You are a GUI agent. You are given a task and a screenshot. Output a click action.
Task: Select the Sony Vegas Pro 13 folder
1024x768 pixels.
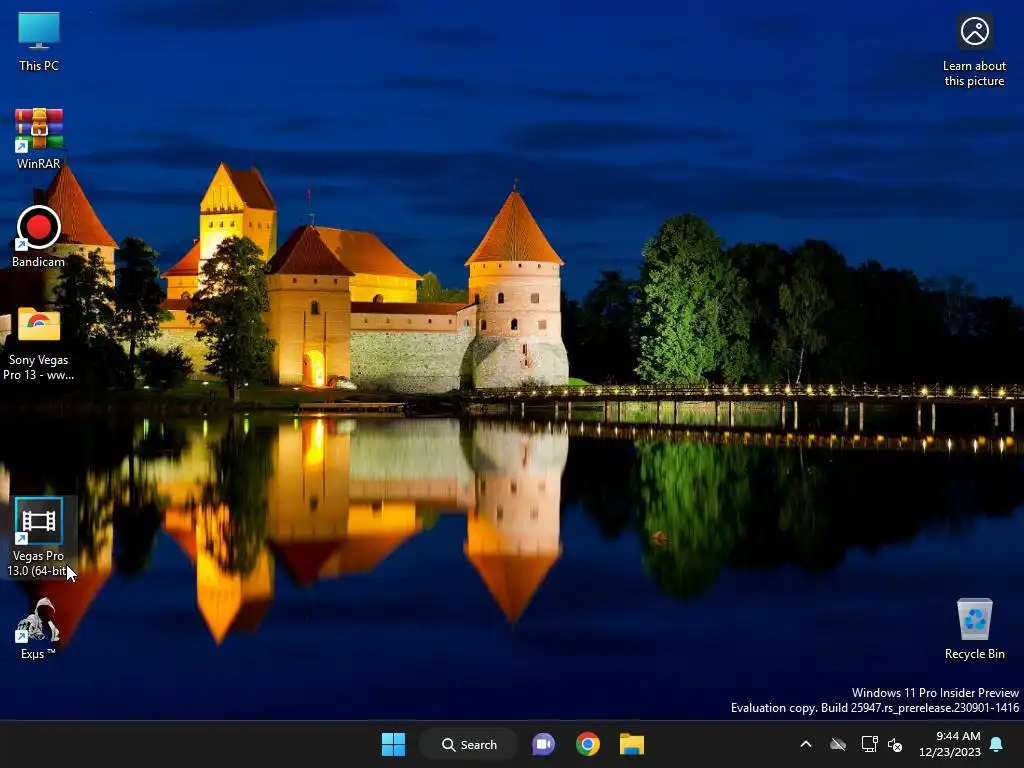click(39, 343)
